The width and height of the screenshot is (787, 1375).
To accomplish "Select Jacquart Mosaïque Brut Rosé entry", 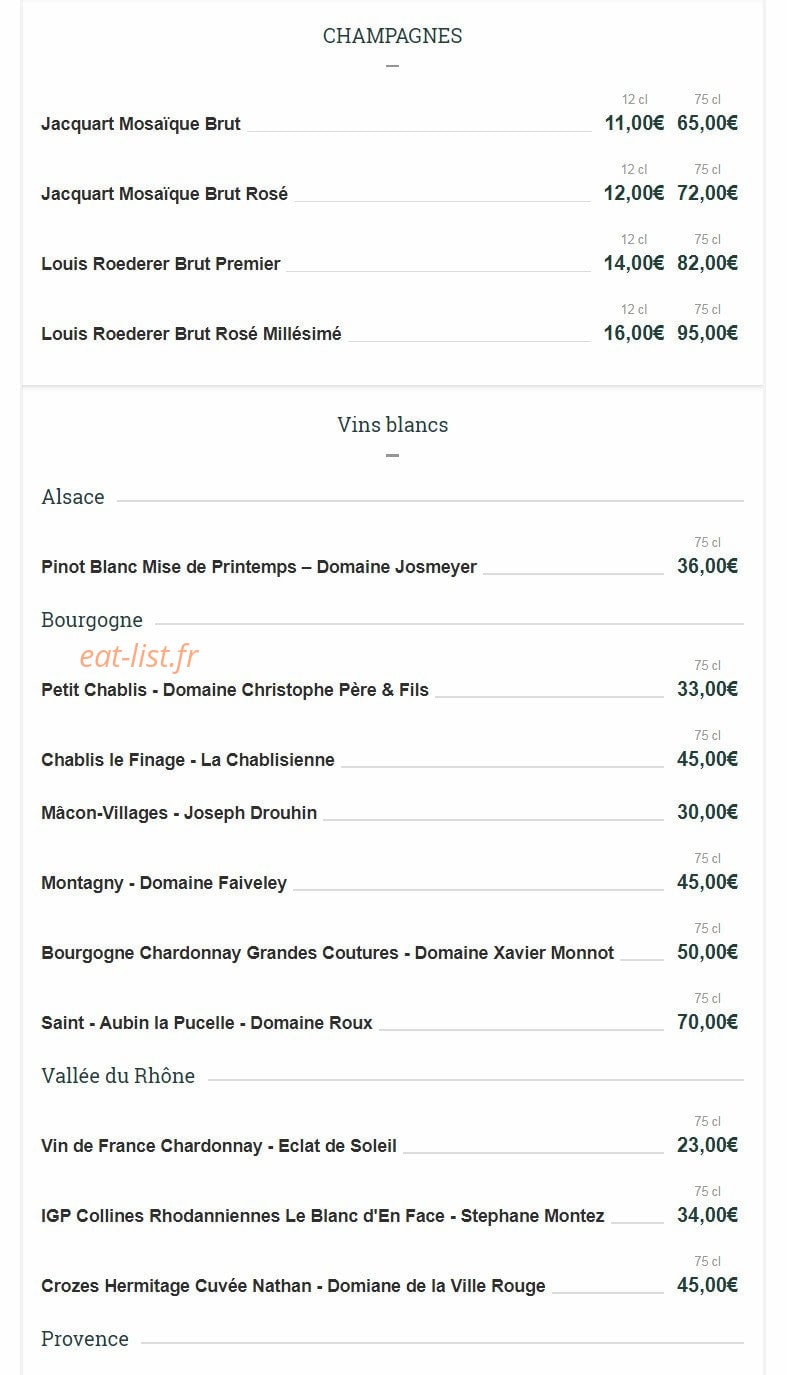I will (x=164, y=194).
